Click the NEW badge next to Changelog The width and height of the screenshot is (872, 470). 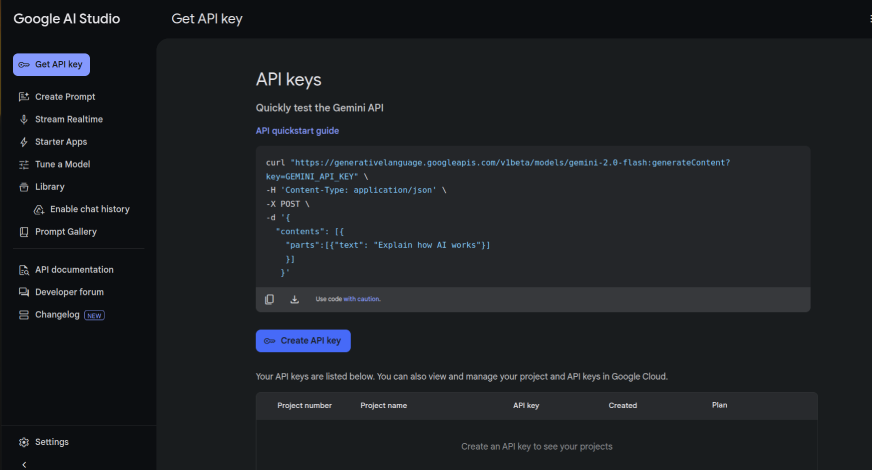click(x=94, y=315)
